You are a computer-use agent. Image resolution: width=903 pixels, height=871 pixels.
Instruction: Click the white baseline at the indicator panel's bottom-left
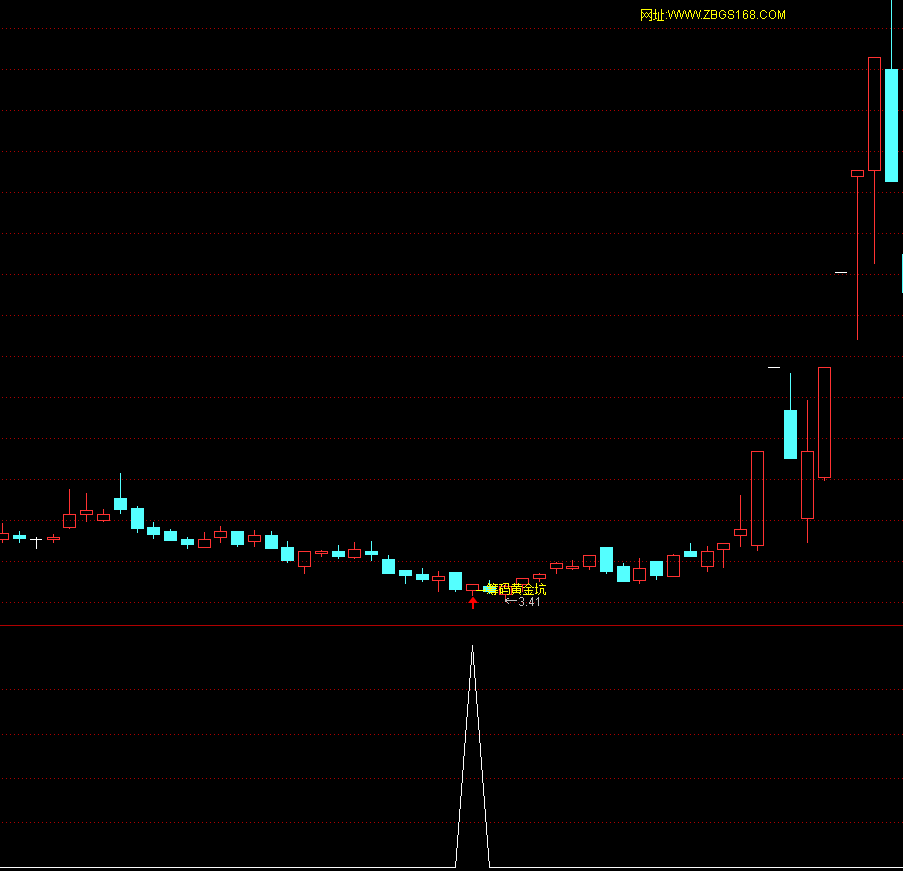point(100,867)
